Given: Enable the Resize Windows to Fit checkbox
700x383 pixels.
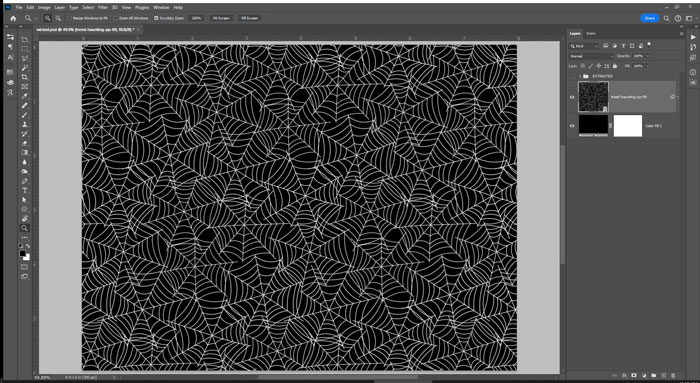Looking at the screenshot, I should click(x=70, y=18).
